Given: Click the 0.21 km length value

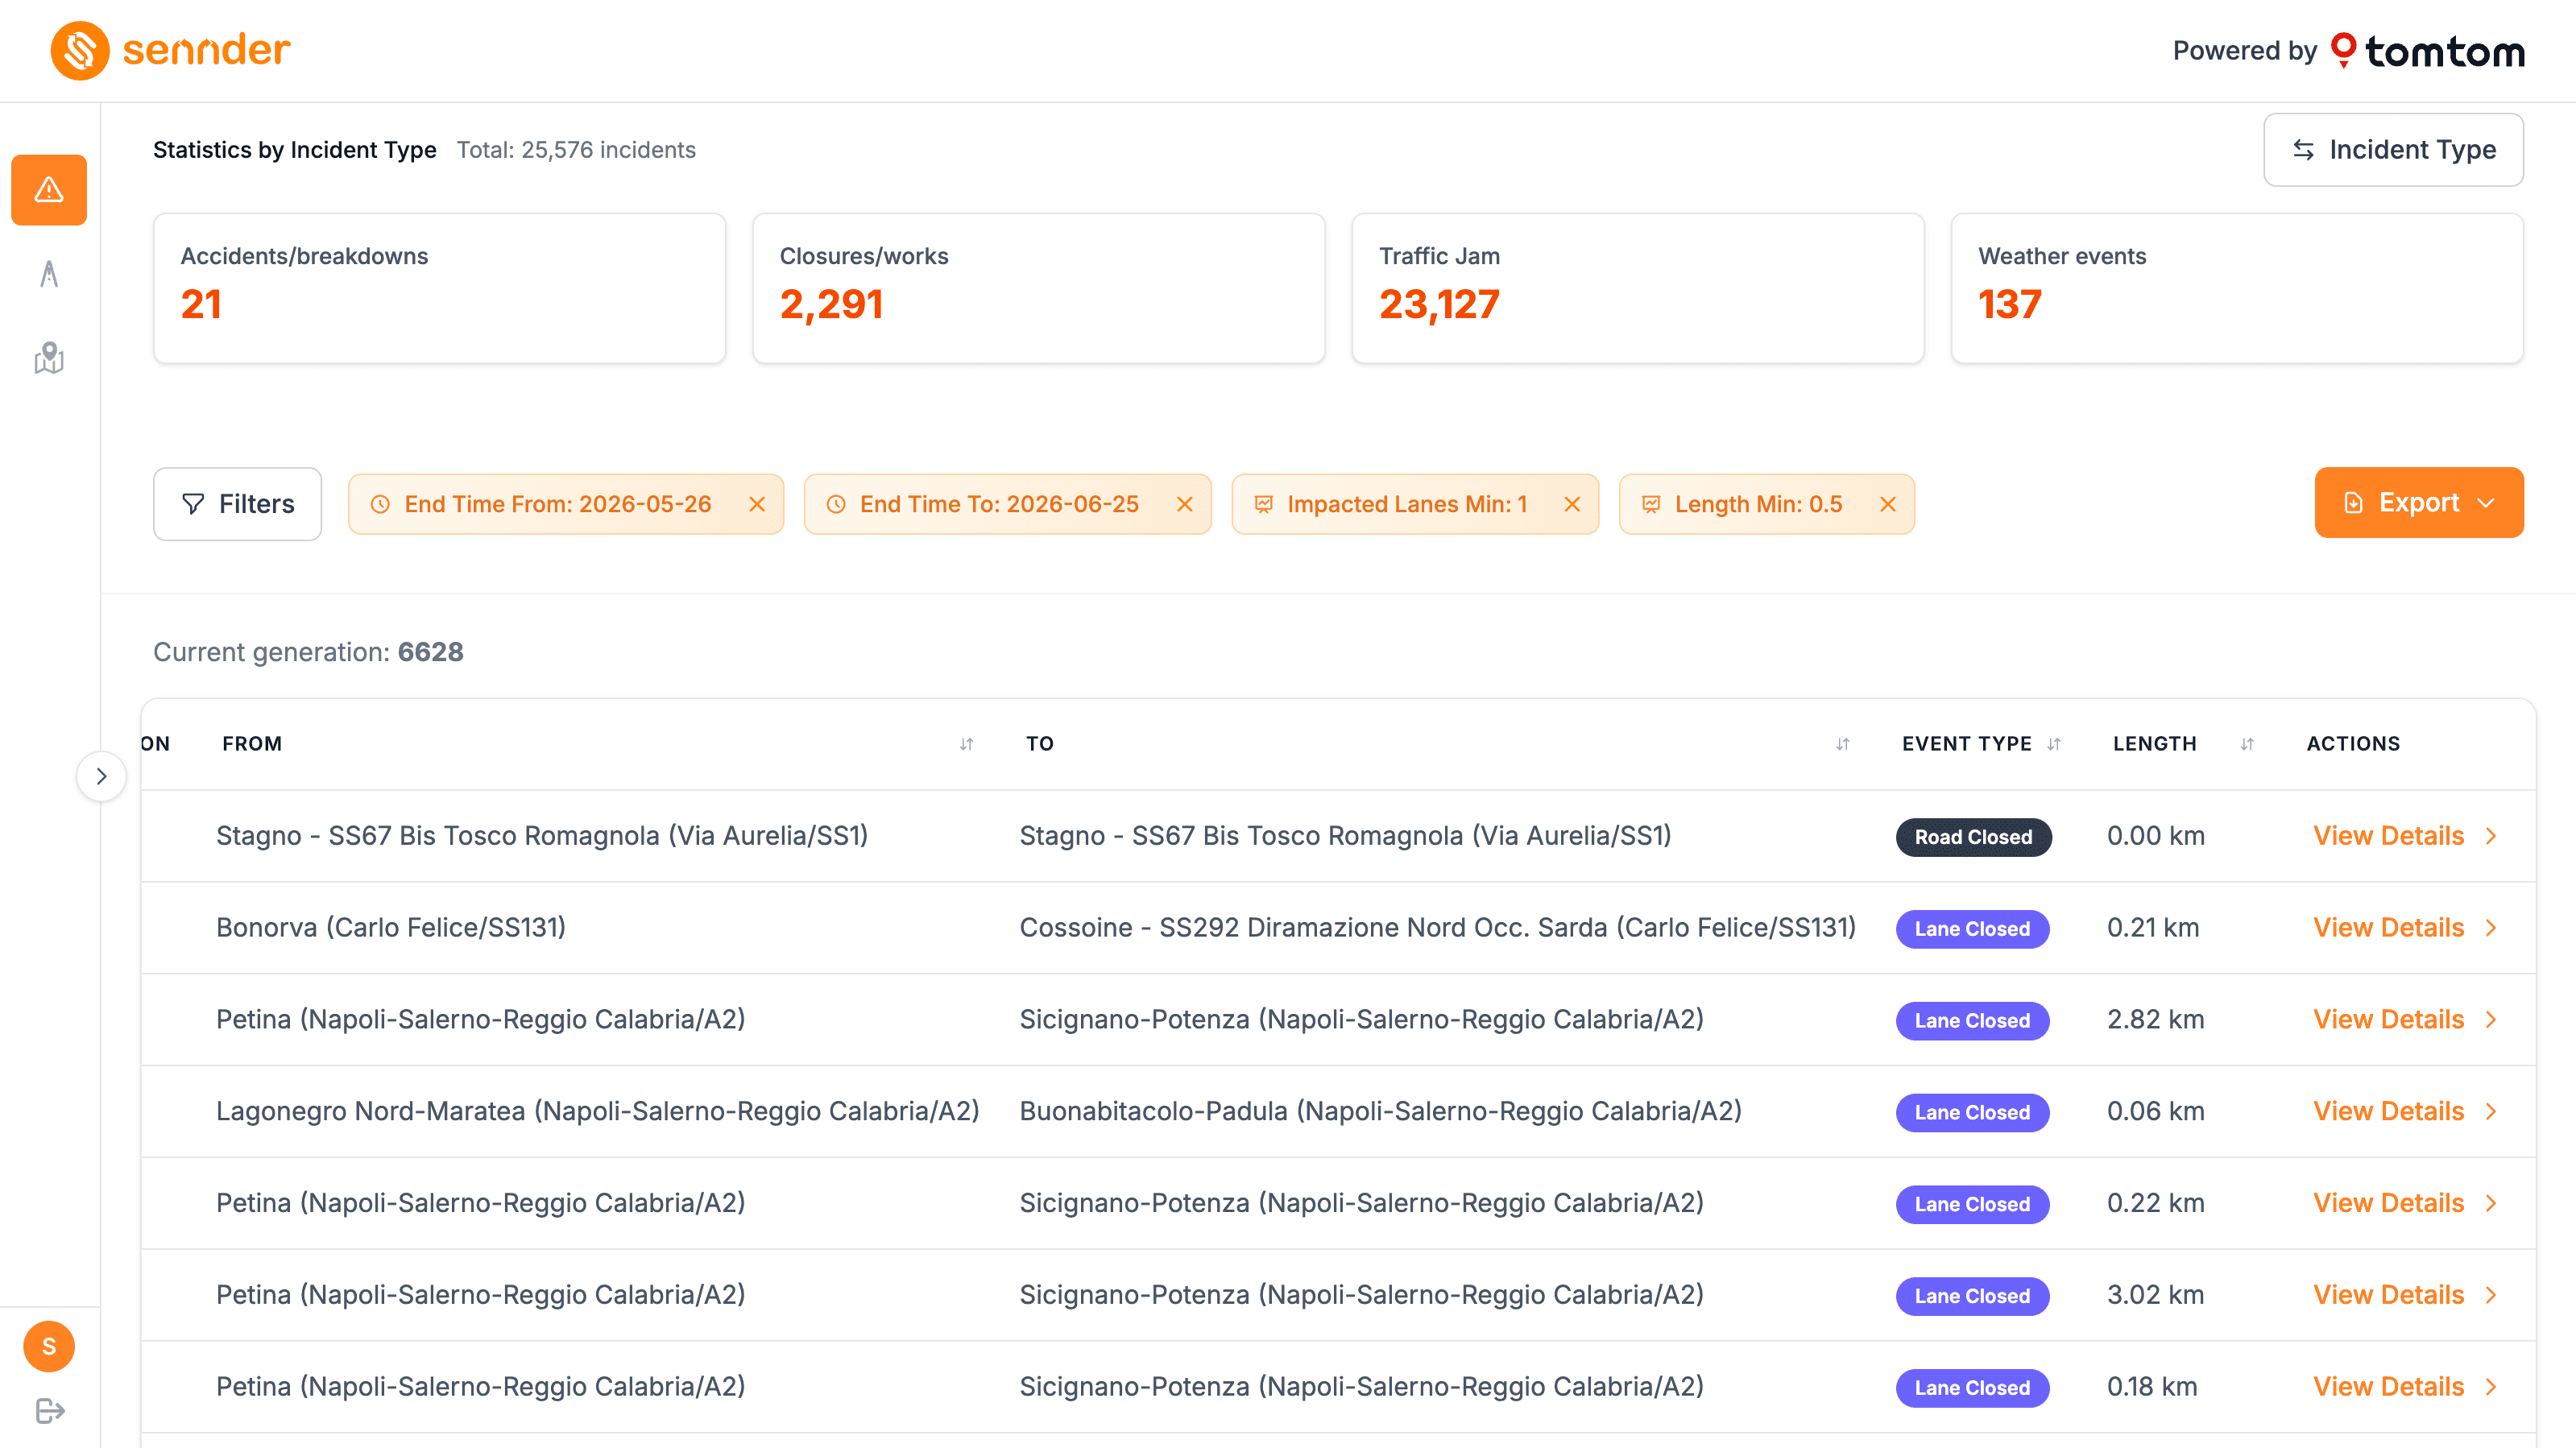Looking at the screenshot, I should point(2153,928).
